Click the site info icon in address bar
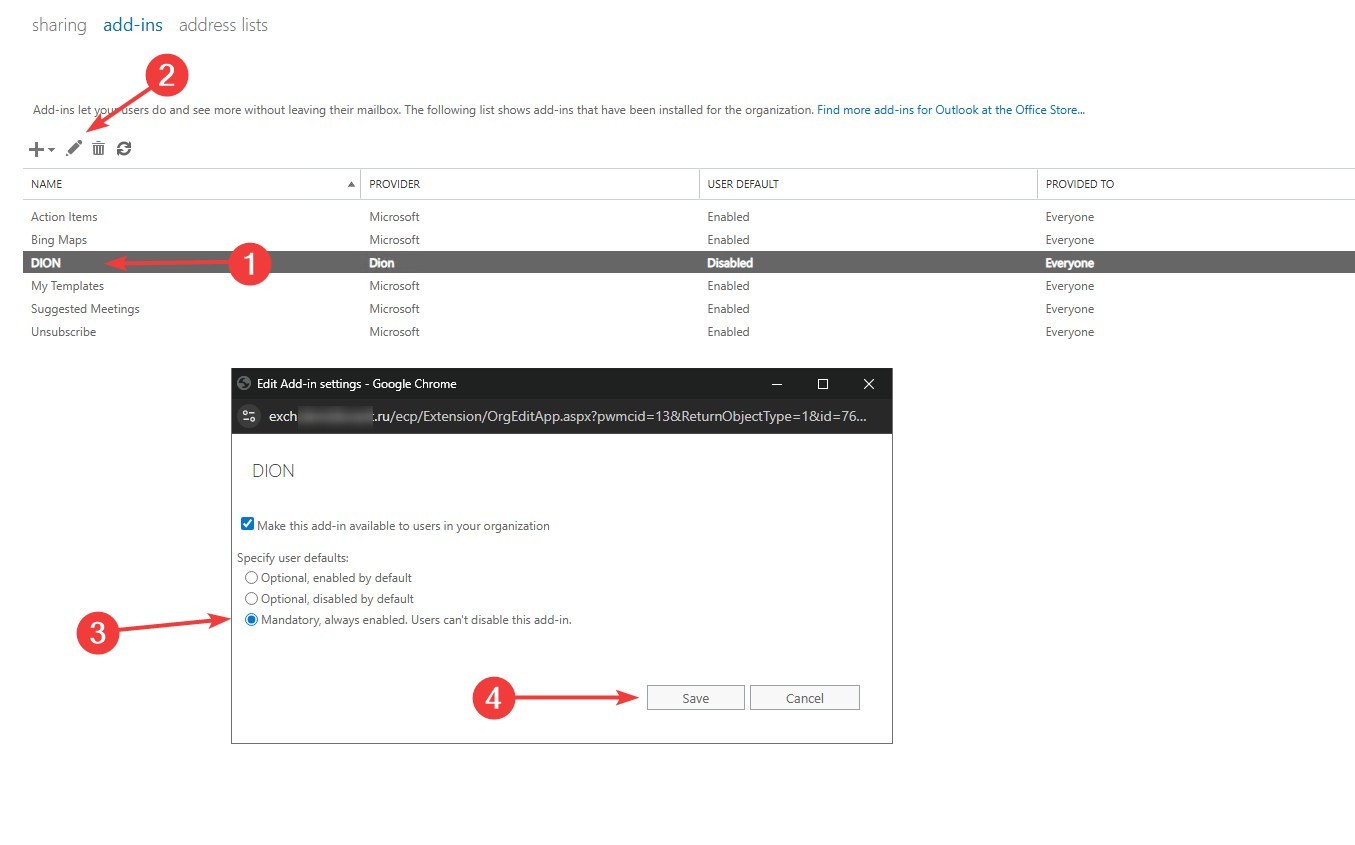 (x=250, y=416)
